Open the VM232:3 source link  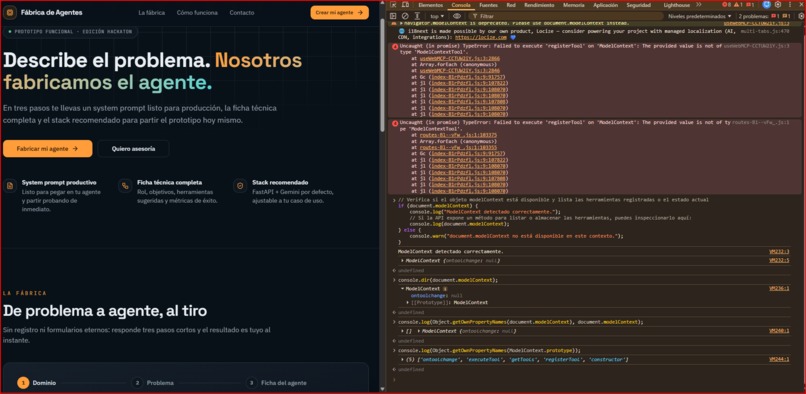[x=779, y=252]
